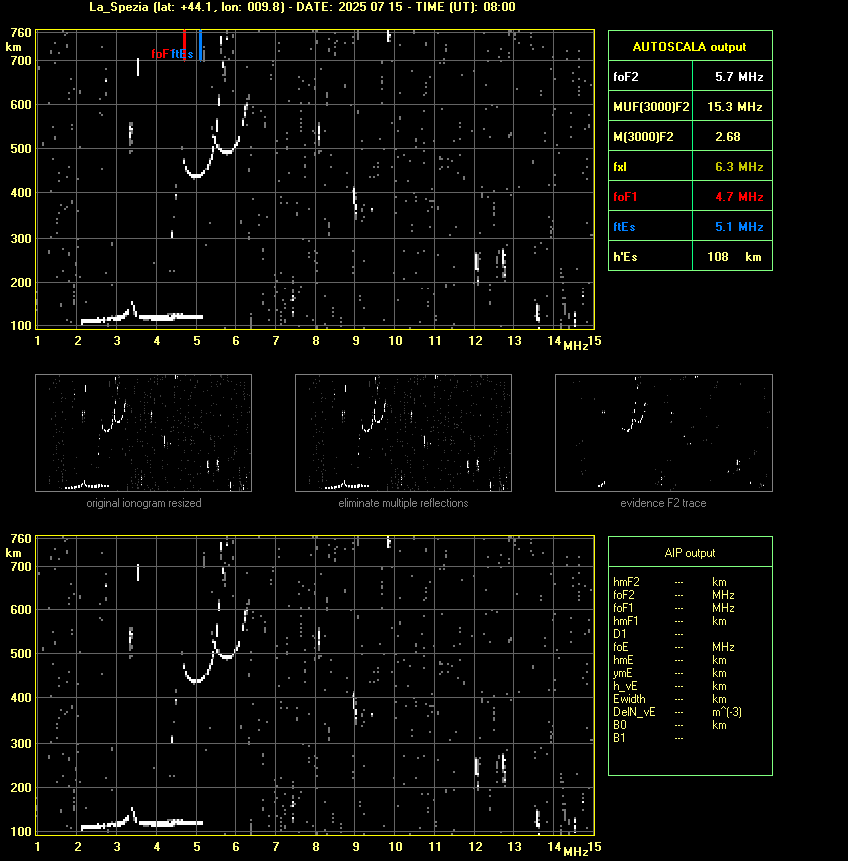
Task: Select the fxI value 6.3 MHz
Action: tap(739, 166)
